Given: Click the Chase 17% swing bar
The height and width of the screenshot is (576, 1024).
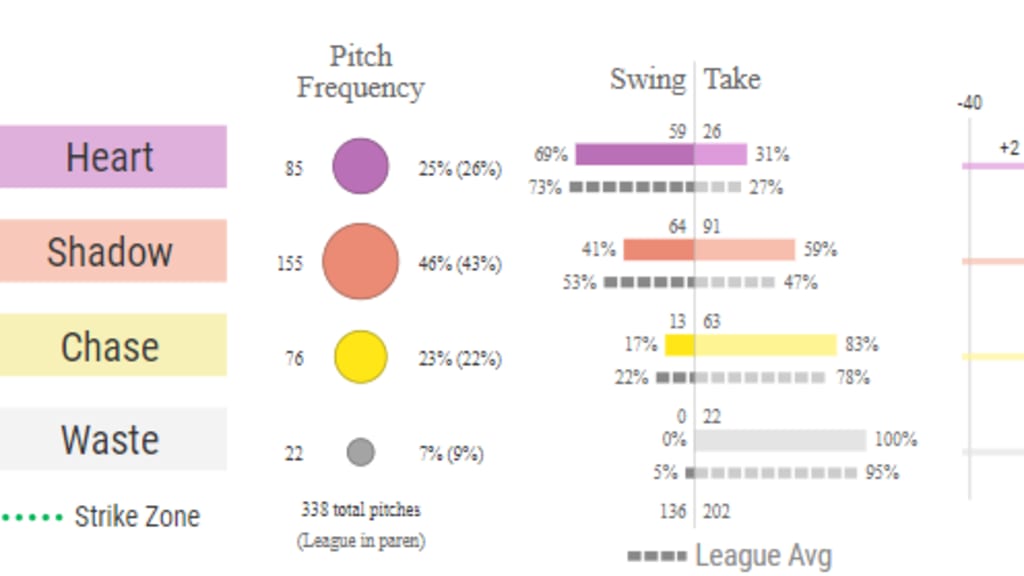Looking at the screenshot, I should 680,345.
